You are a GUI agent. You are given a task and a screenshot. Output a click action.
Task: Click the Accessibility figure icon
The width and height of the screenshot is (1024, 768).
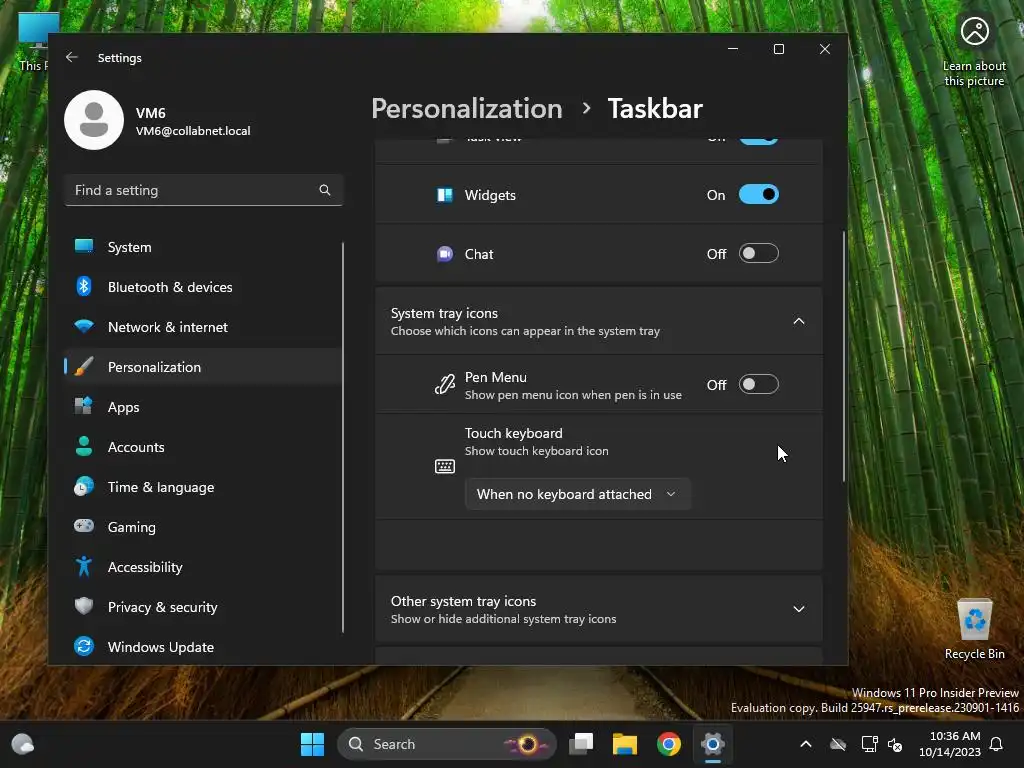84,566
